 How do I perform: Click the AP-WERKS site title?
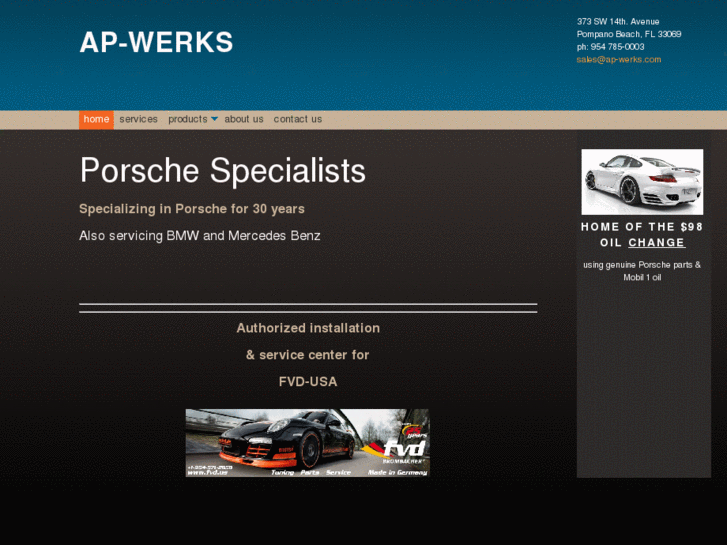[x=156, y=42]
